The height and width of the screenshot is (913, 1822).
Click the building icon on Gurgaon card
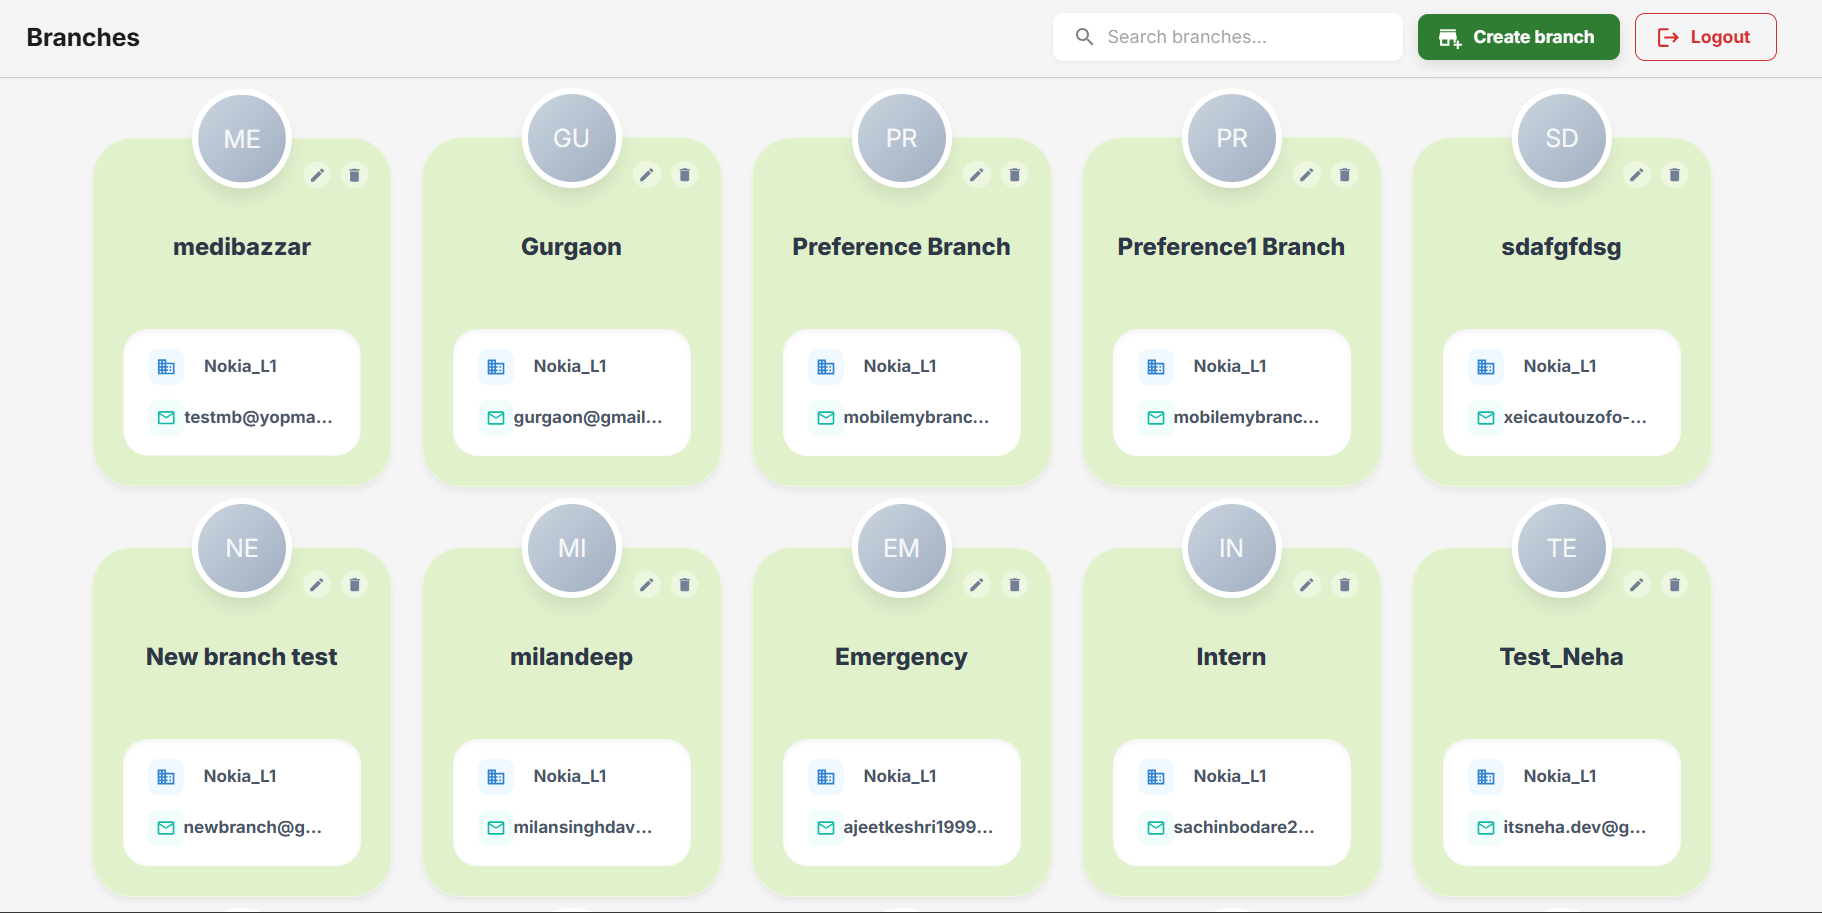coord(496,366)
